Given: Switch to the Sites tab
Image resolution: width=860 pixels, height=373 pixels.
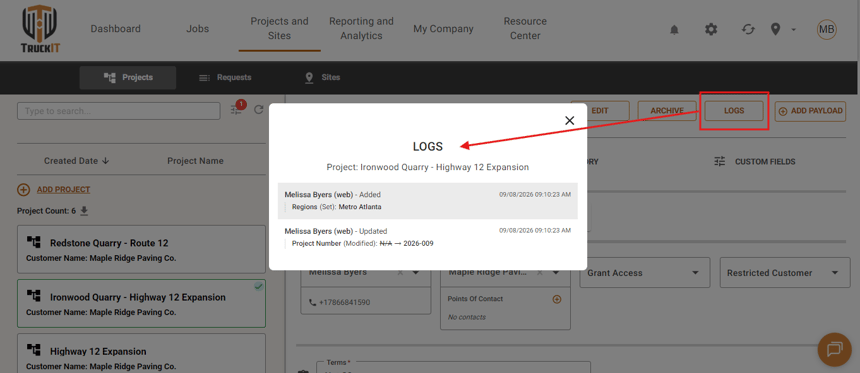Looking at the screenshot, I should click(322, 77).
